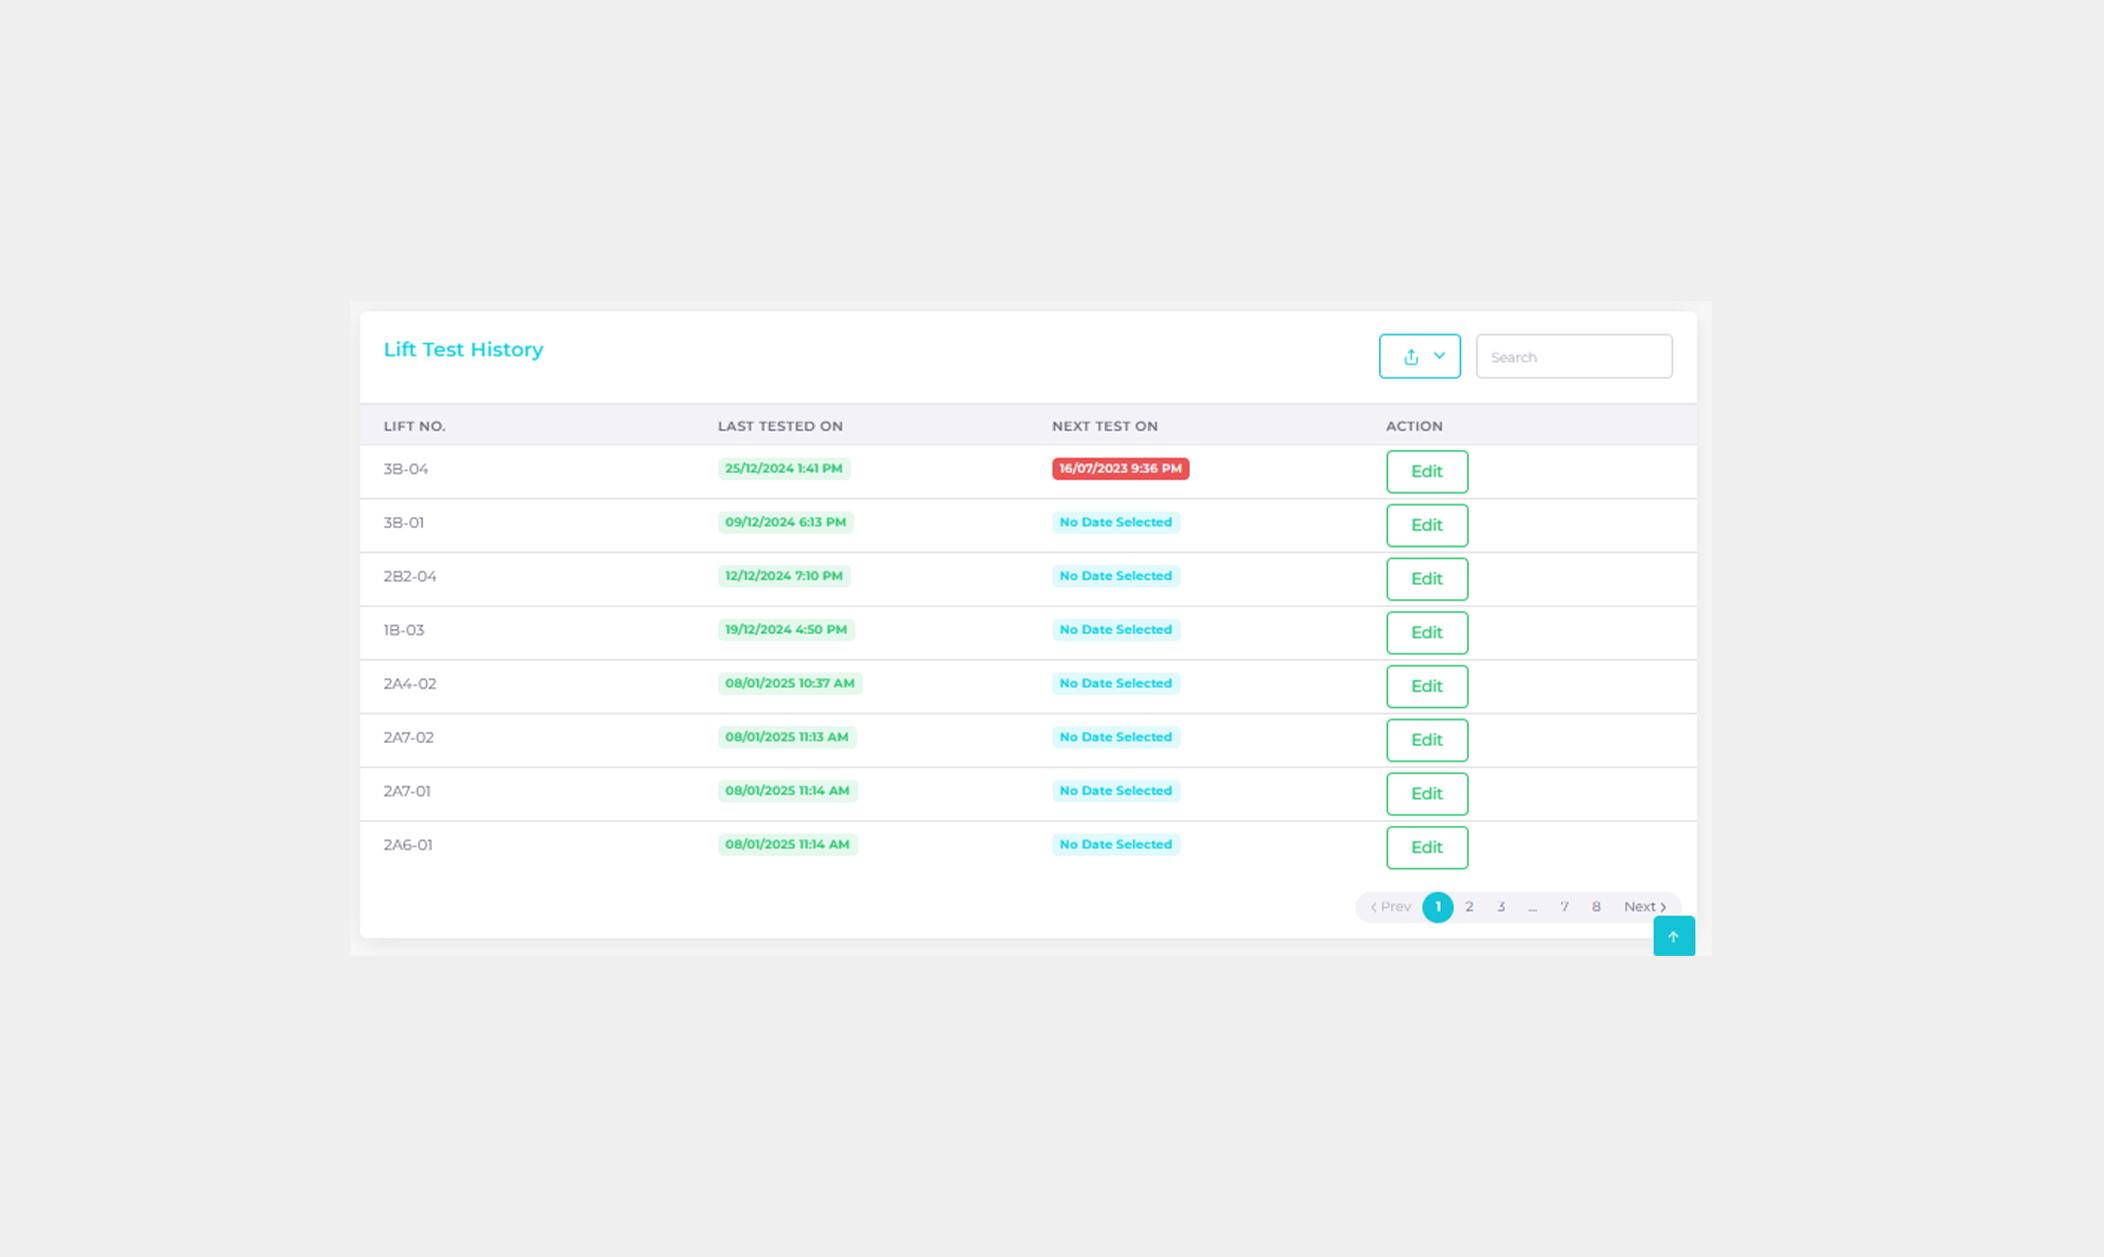Edit lift 2A7-01 entry
This screenshot has height=1257, width=2104.
coord(1426,794)
